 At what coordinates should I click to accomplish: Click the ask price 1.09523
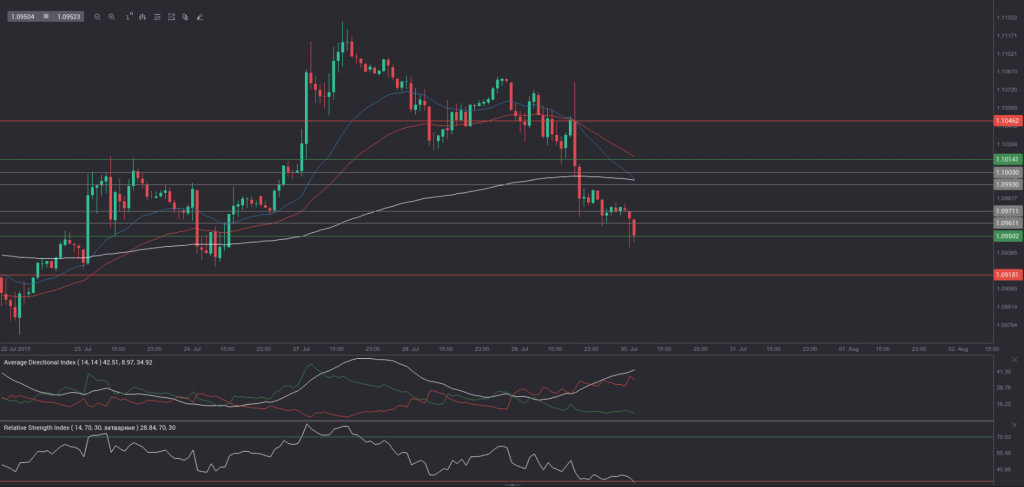pyautogui.click(x=69, y=16)
